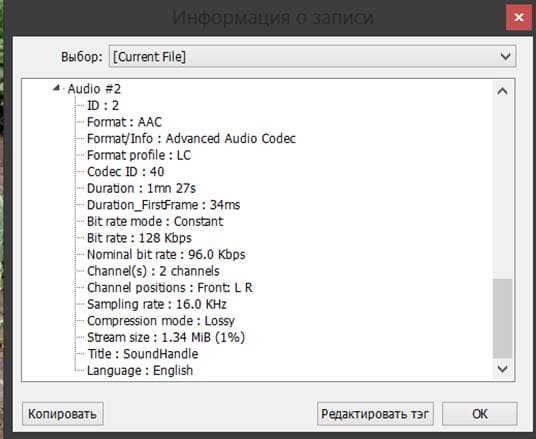Close the Информация о записи dialog
This screenshot has width=536, height=439.
(x=519, y=17)
